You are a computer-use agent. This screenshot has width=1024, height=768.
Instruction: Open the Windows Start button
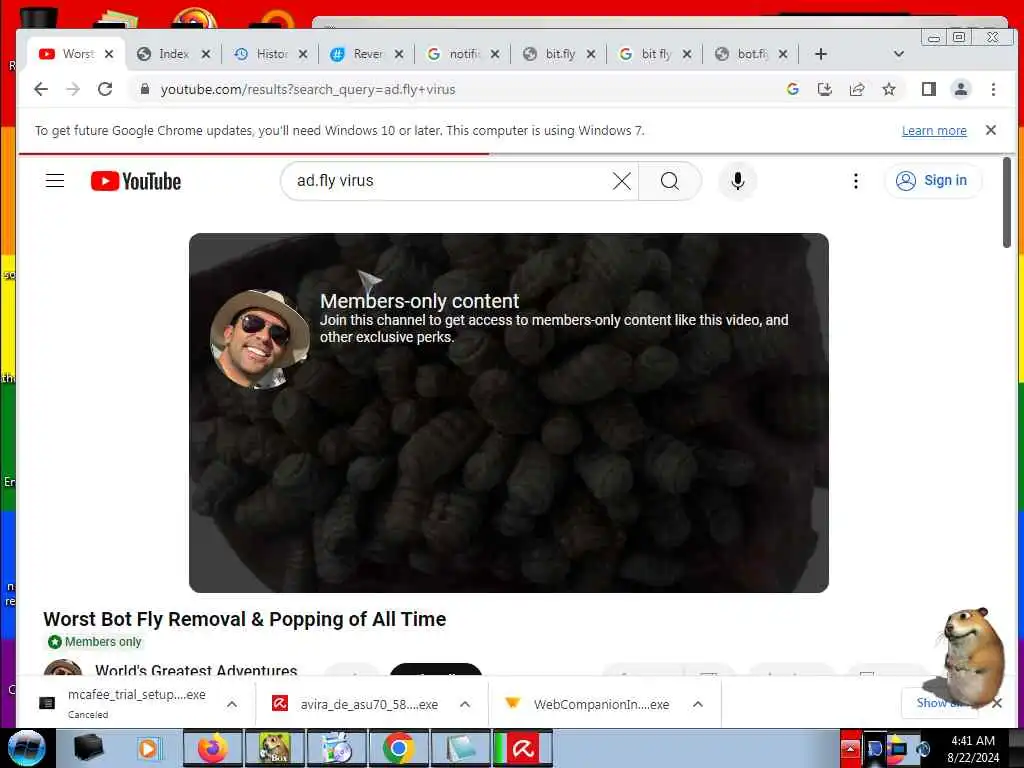(x=27, y=748)
